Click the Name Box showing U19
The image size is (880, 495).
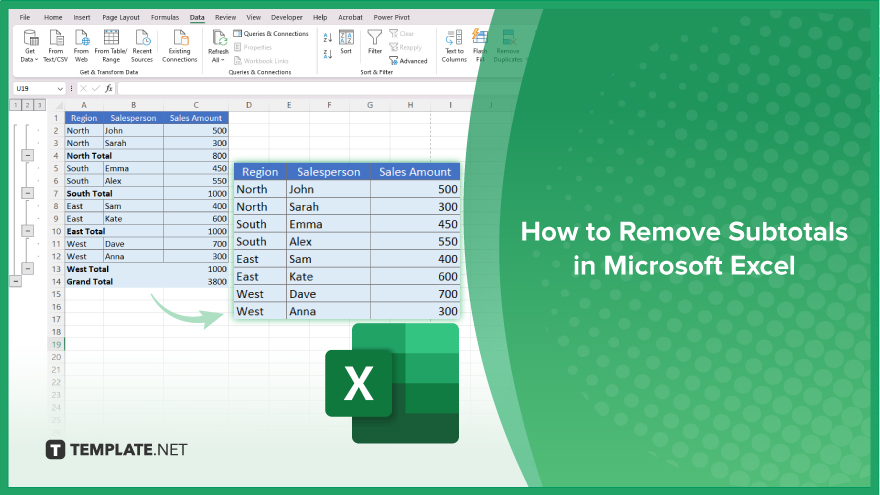pyautogui.click(x=35, y=89)
